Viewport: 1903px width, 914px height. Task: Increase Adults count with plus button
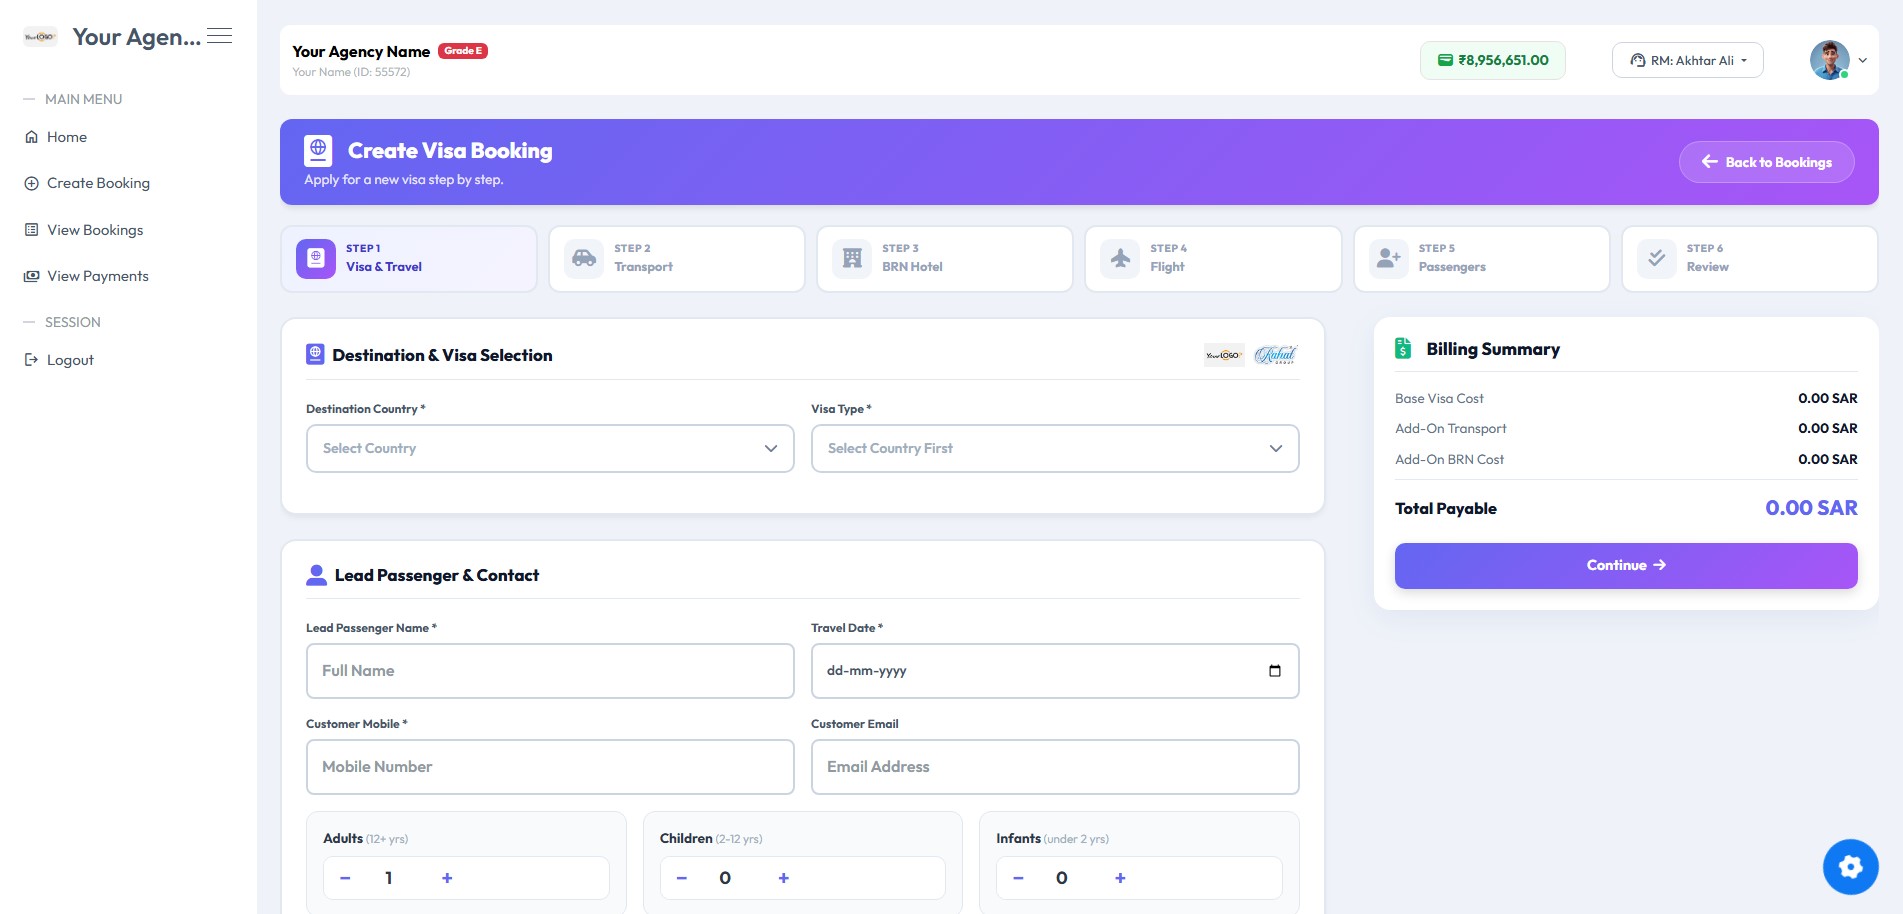pos(447,878)
